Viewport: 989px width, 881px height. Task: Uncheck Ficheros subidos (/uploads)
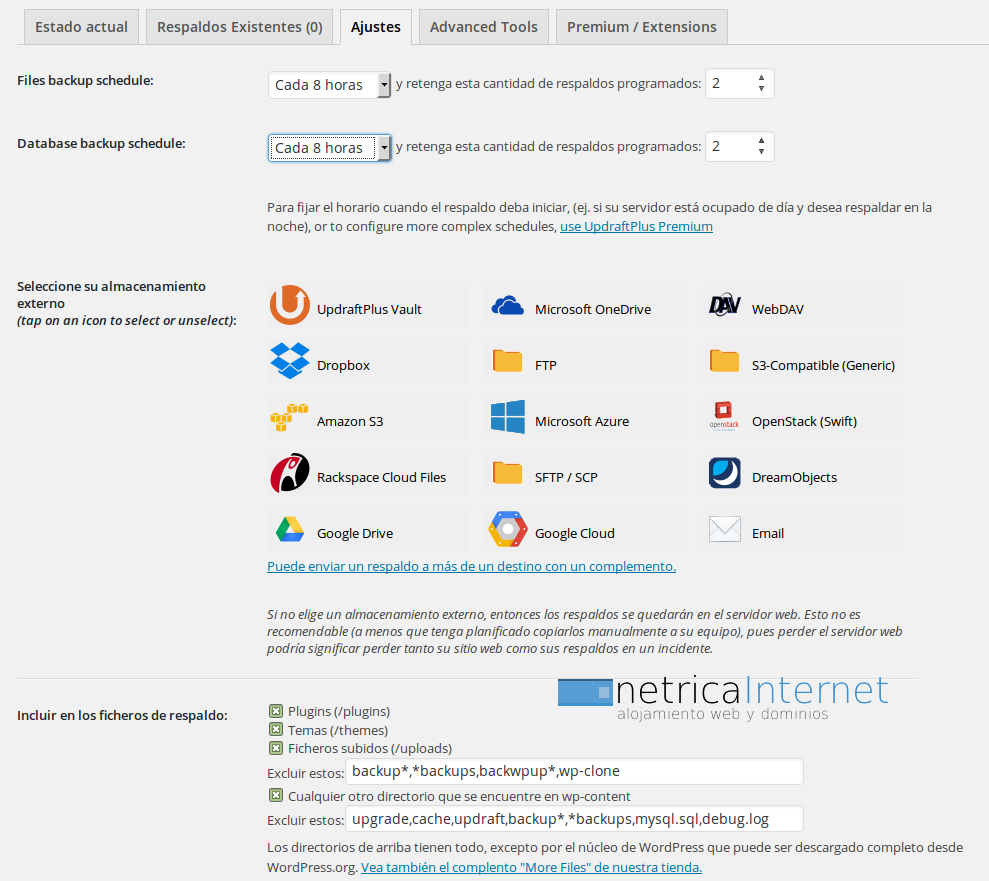[276, 748]
